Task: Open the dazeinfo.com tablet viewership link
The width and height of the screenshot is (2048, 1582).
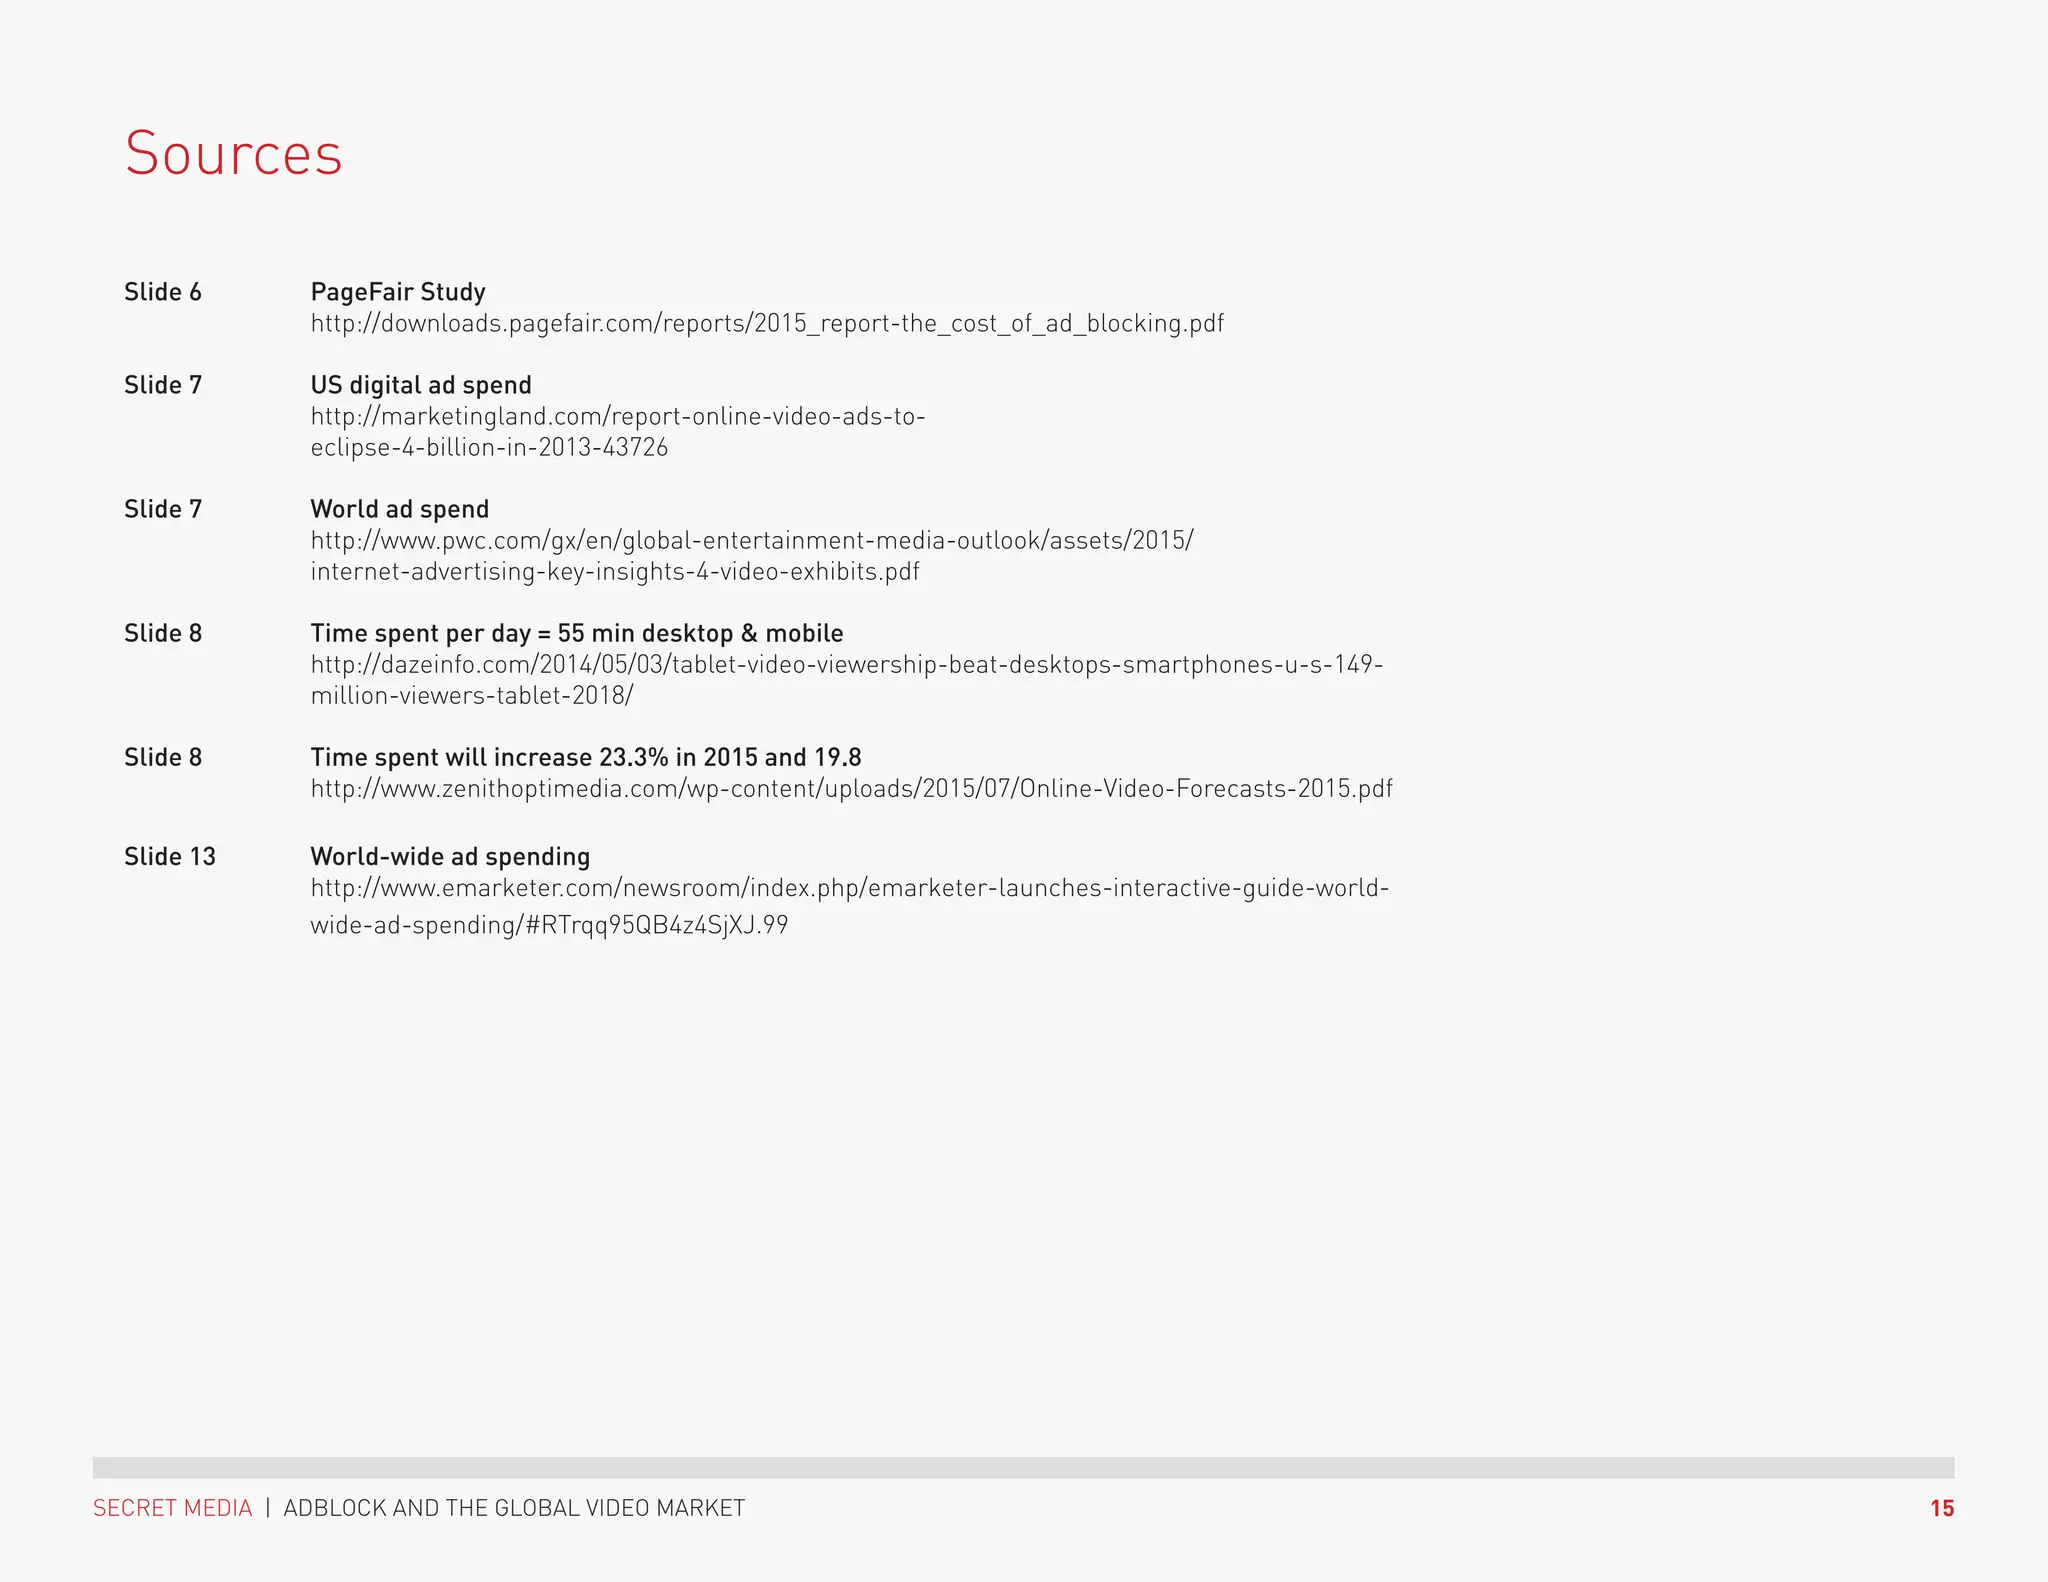Action: (847, 680)
